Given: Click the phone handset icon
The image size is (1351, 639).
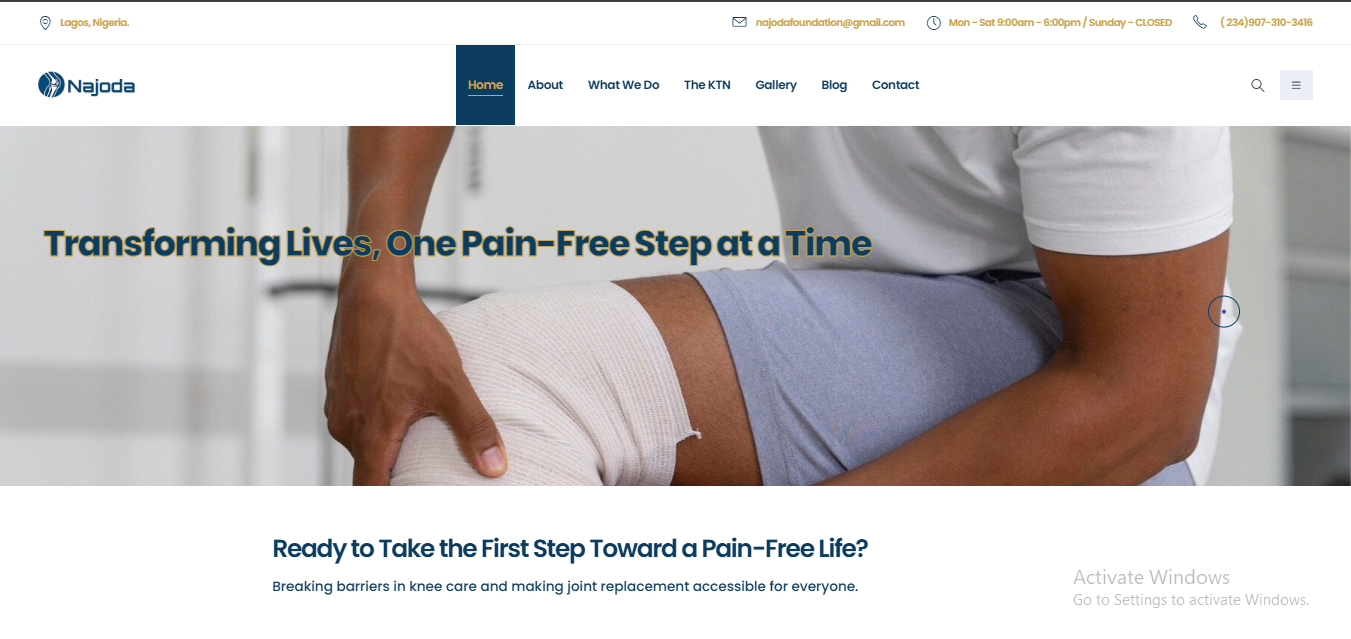Looking at the screenshot, I should [x=1200, y=22].
